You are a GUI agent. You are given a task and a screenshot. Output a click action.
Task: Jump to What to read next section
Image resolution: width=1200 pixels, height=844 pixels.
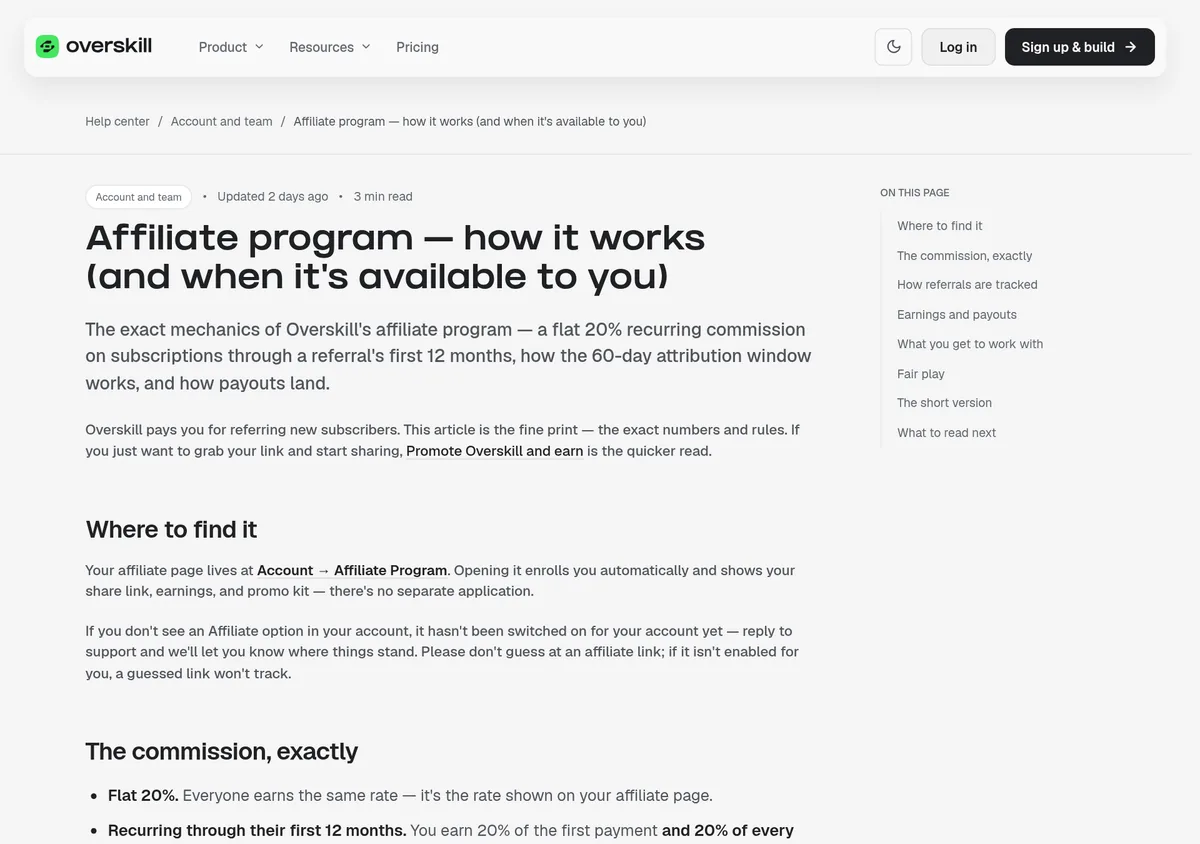[x=946, y=433]
